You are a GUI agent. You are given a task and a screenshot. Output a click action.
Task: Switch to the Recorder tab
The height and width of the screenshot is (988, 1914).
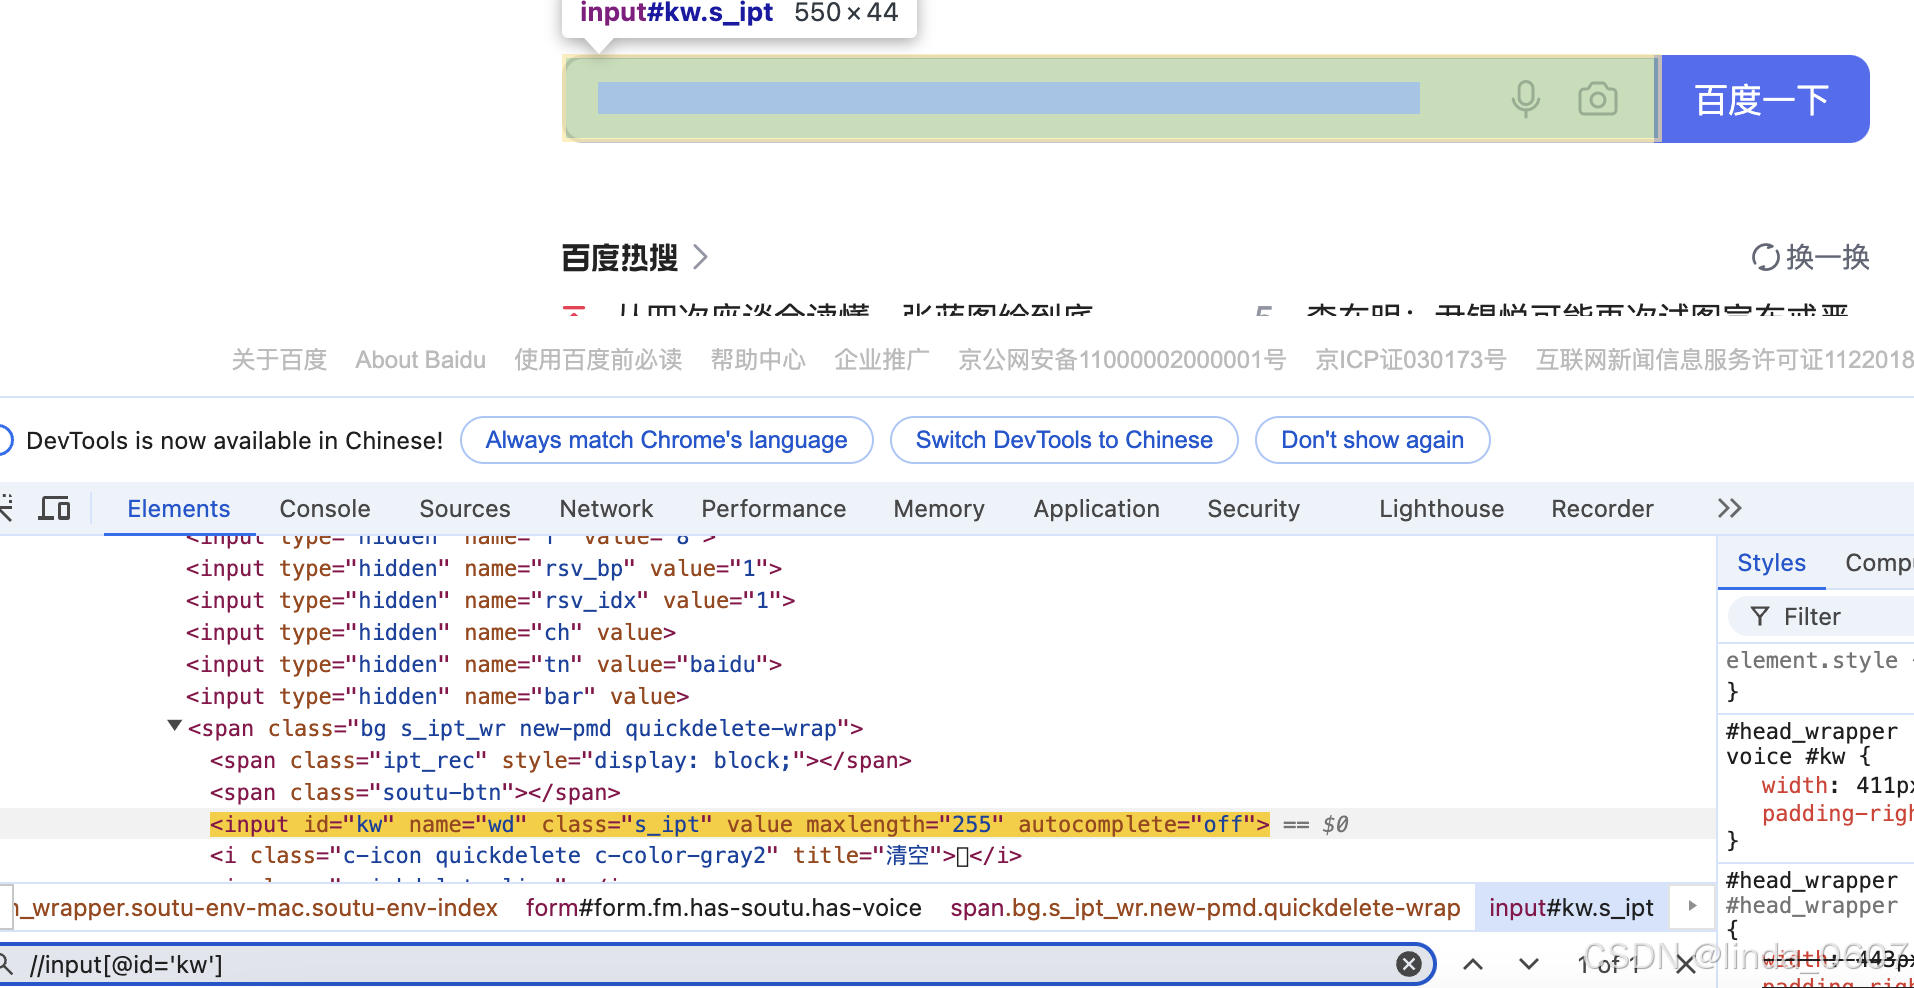(x=1602, y=509)
